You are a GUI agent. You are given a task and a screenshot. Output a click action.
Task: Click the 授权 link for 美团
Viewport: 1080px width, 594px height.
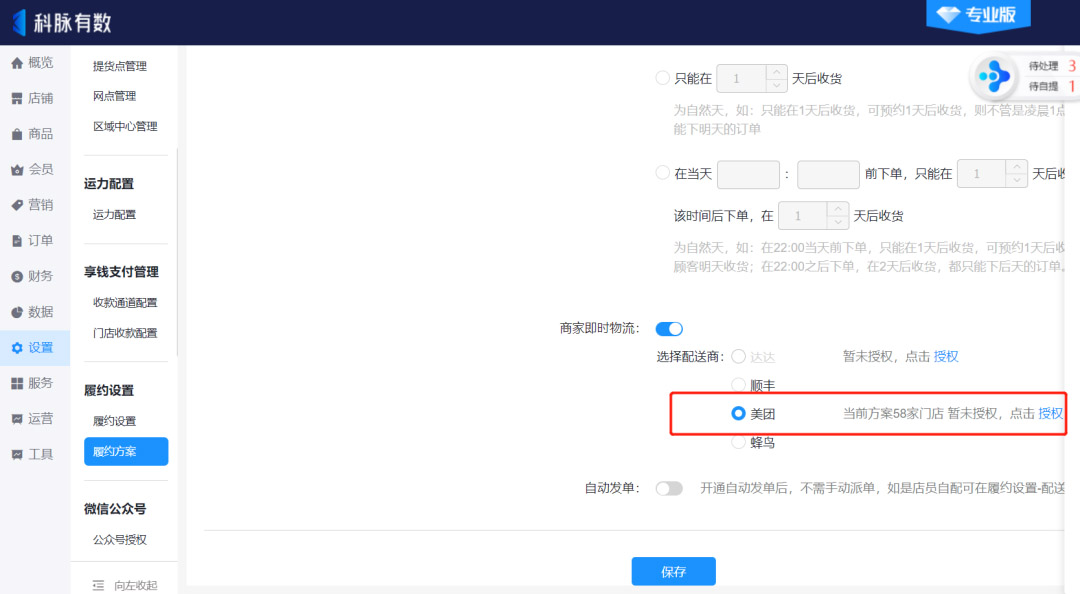(1050, 413)
